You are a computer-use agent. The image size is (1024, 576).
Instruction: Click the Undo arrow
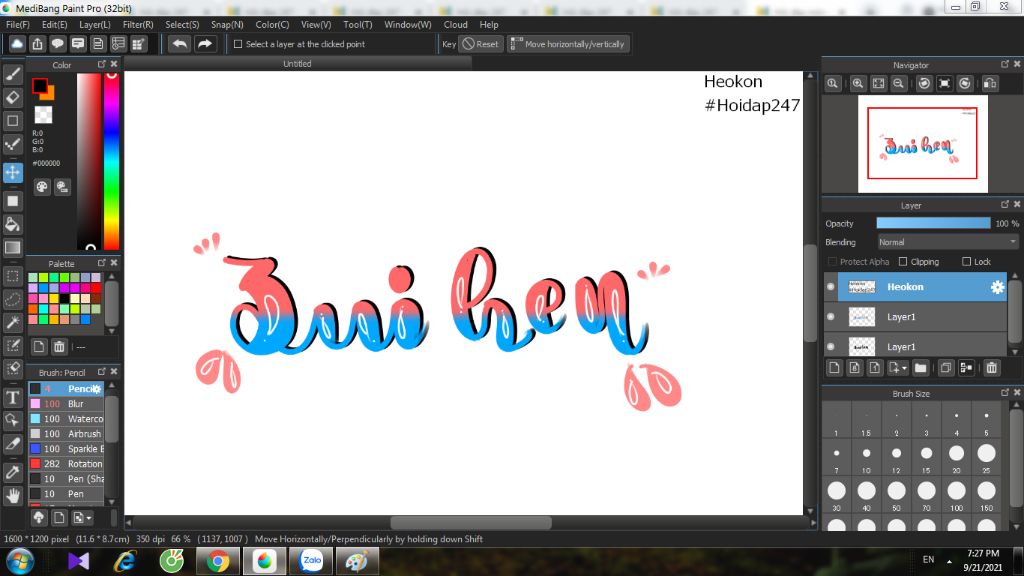[x=179, y=44]
